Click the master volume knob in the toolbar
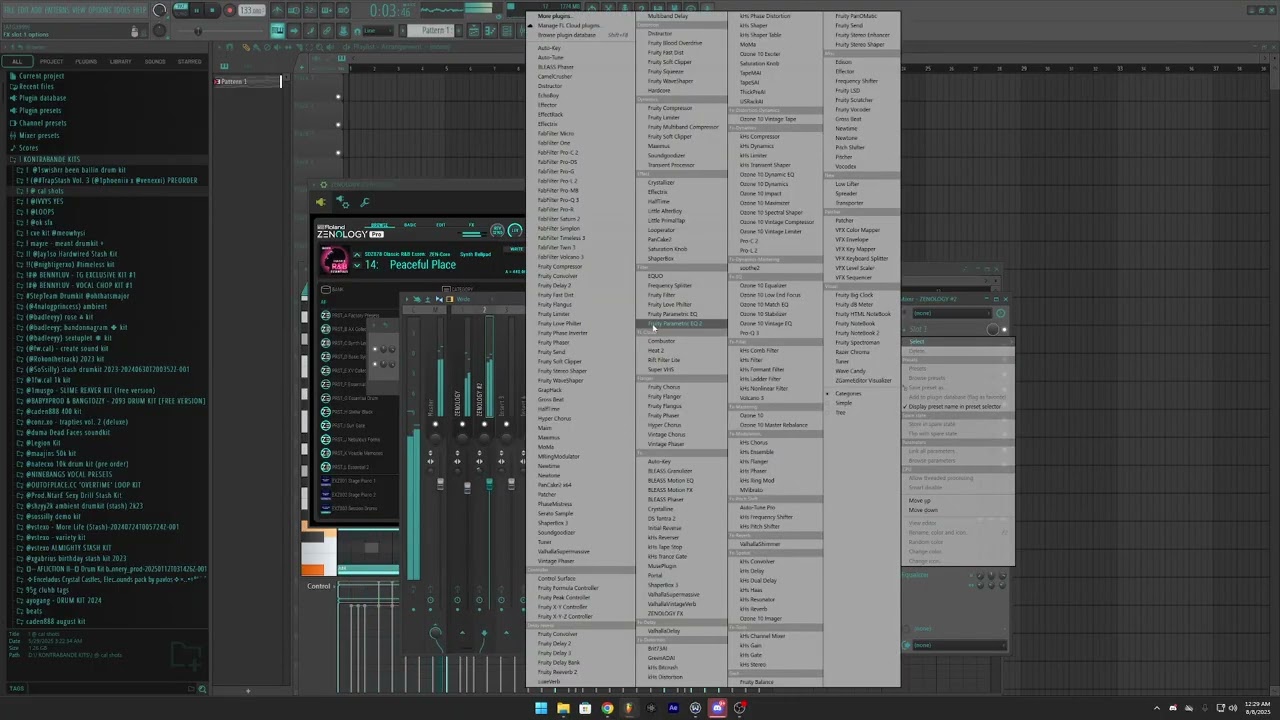1280x720 pixels. click(x=159, y=10)
